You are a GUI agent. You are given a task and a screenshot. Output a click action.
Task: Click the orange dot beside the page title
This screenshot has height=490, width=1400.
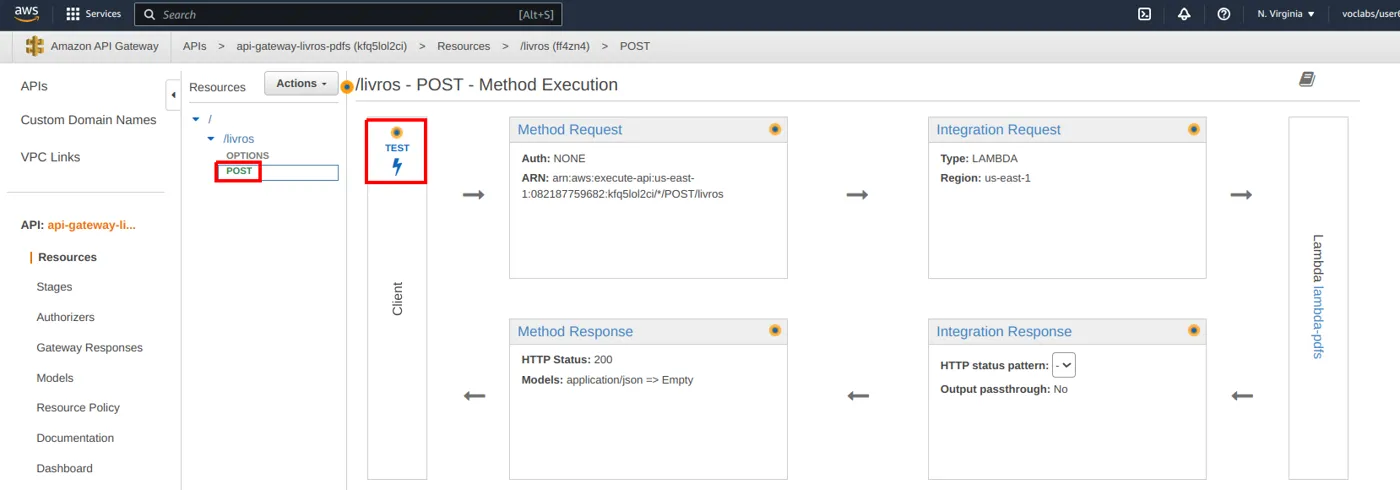347,86
